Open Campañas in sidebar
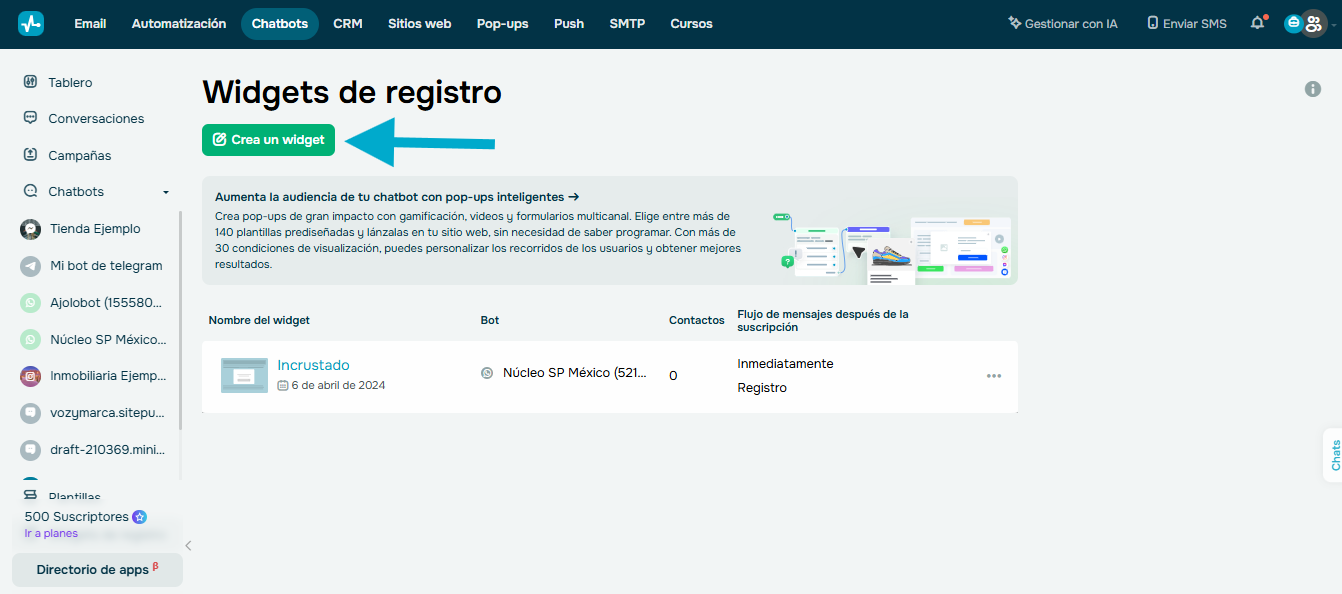Image resolution: width=1342 pixels, height=594 pixels. (x=80, y=155)
